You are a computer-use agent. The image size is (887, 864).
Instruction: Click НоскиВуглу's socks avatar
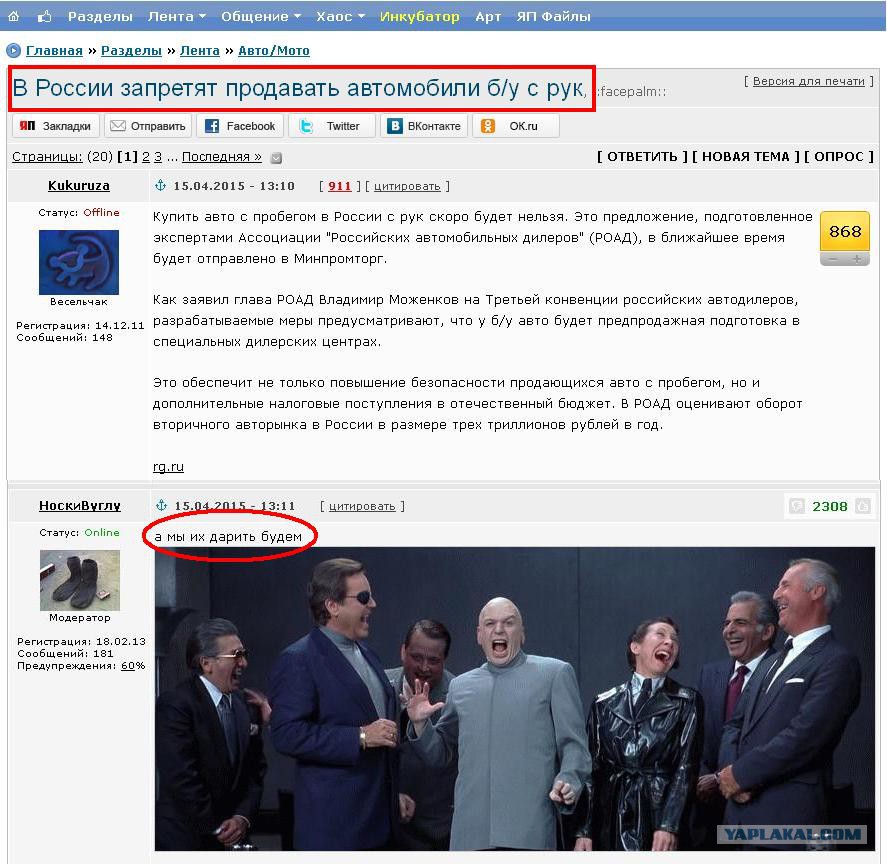pos(80,580)
